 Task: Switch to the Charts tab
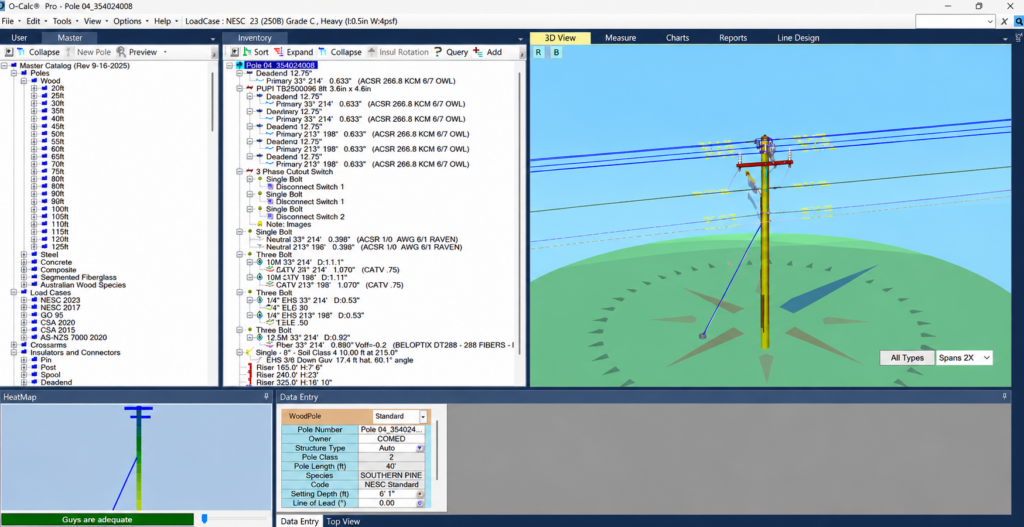(677, 38)
